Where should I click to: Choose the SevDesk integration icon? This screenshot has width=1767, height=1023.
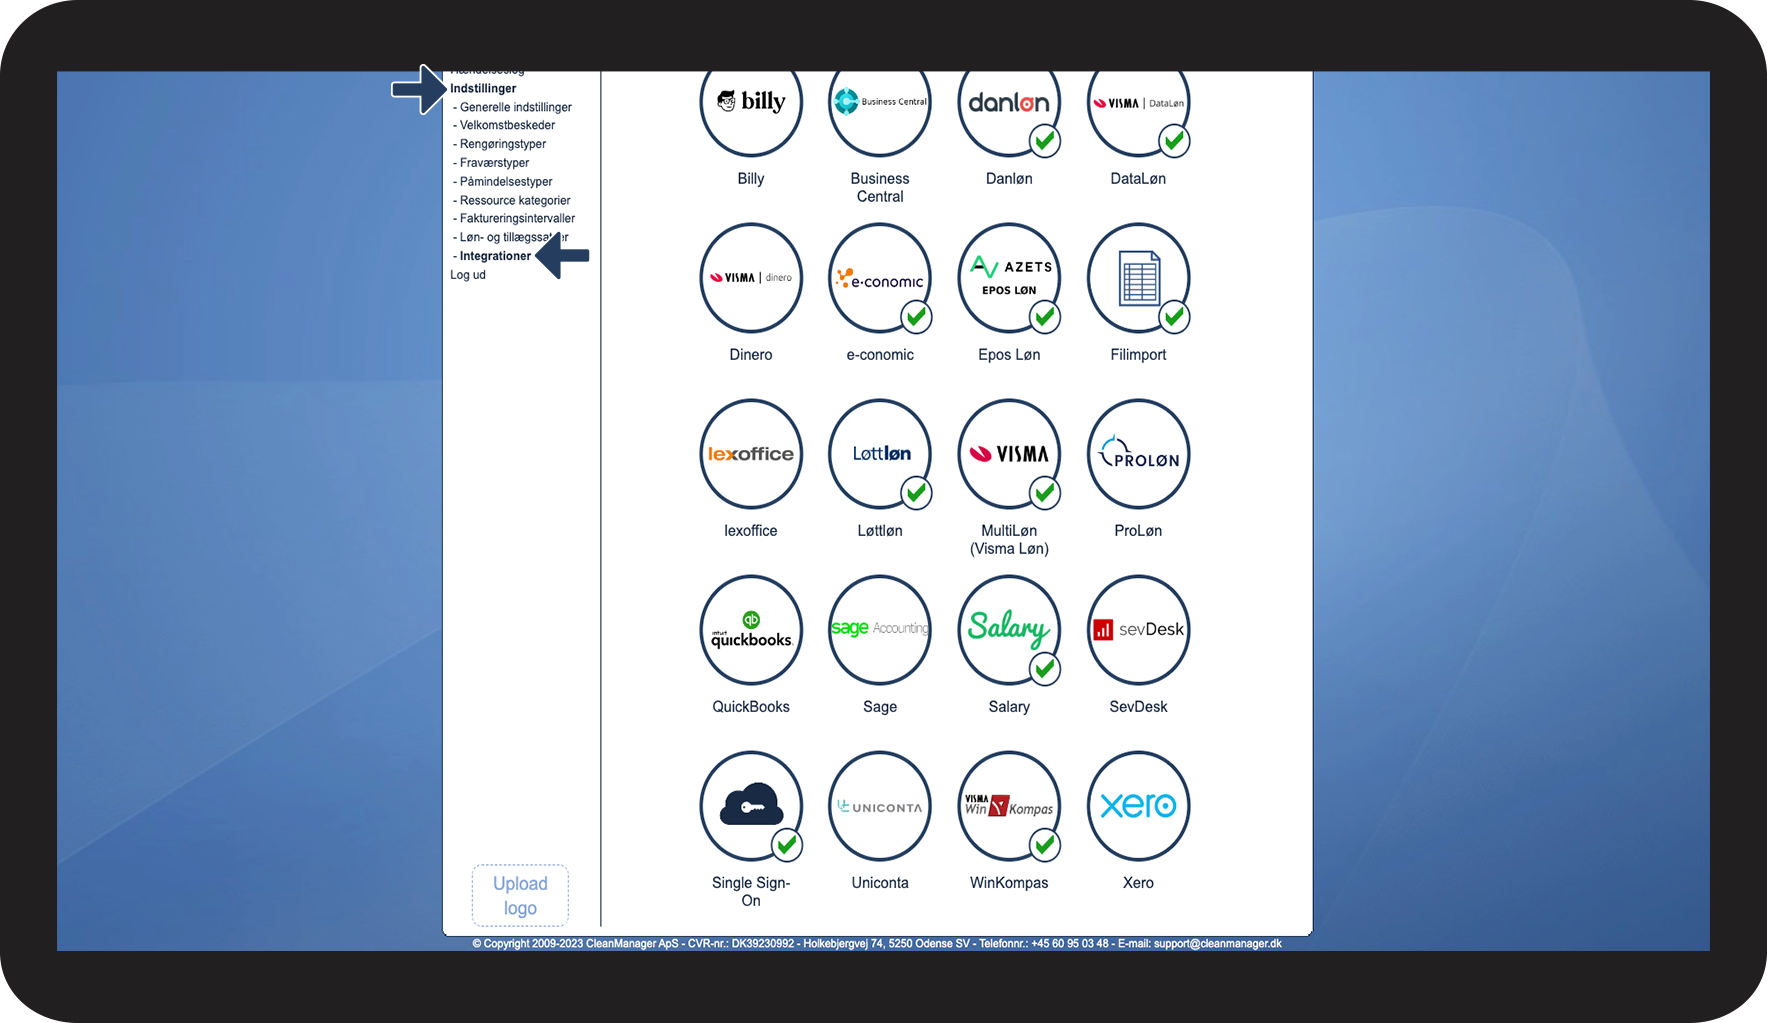1138,630
